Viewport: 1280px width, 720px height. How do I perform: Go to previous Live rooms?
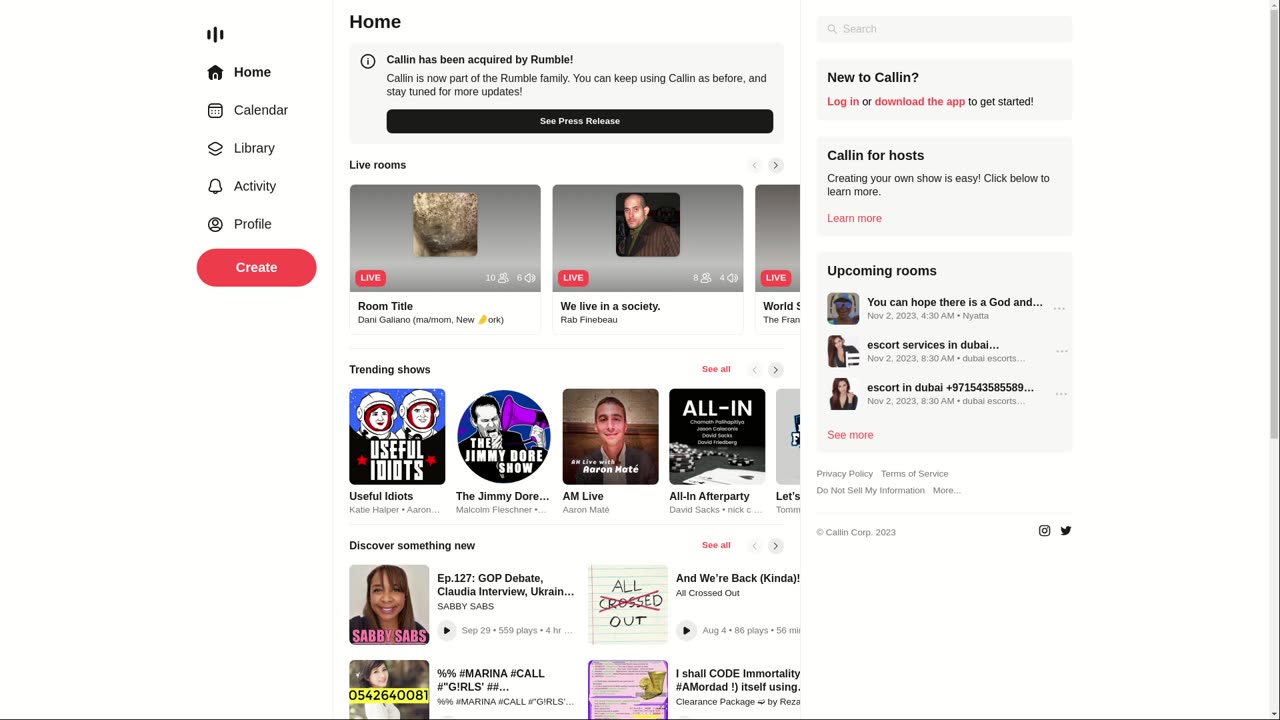(755, 165)
